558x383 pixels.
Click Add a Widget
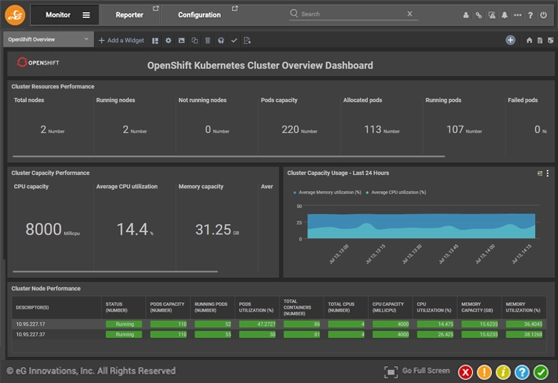(x=121, y=41)
